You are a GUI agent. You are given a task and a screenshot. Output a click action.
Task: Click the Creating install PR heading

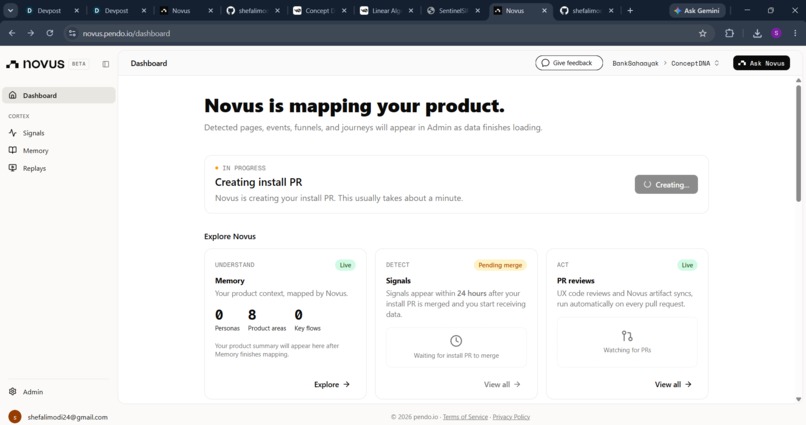pyautogui.click(x=259, y=182)
